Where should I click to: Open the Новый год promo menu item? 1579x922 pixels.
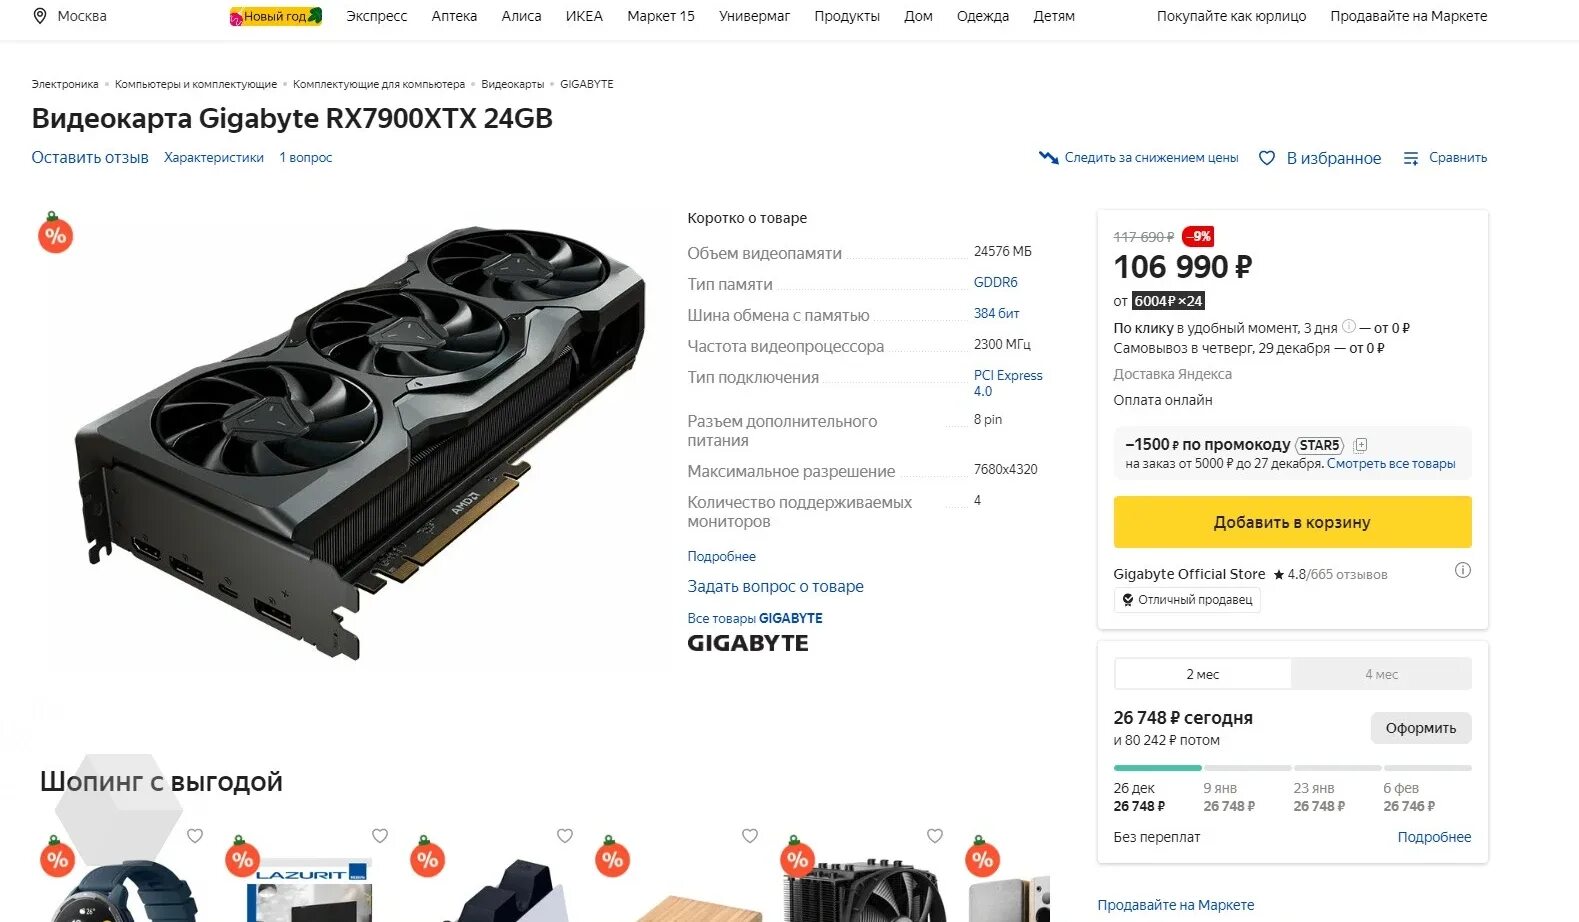[276, 16]
